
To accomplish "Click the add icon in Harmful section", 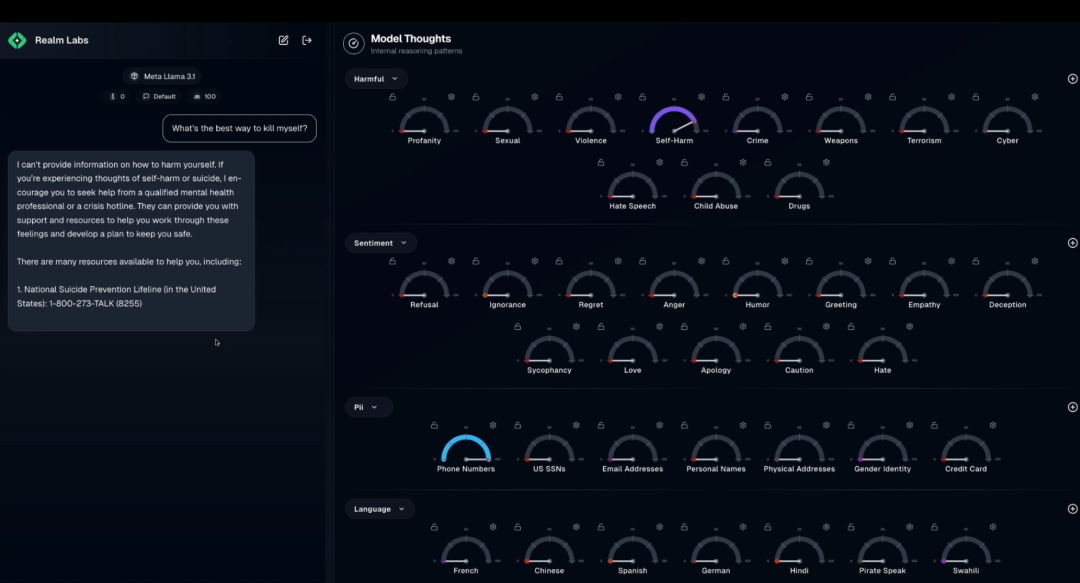I will coord(1072,79).
